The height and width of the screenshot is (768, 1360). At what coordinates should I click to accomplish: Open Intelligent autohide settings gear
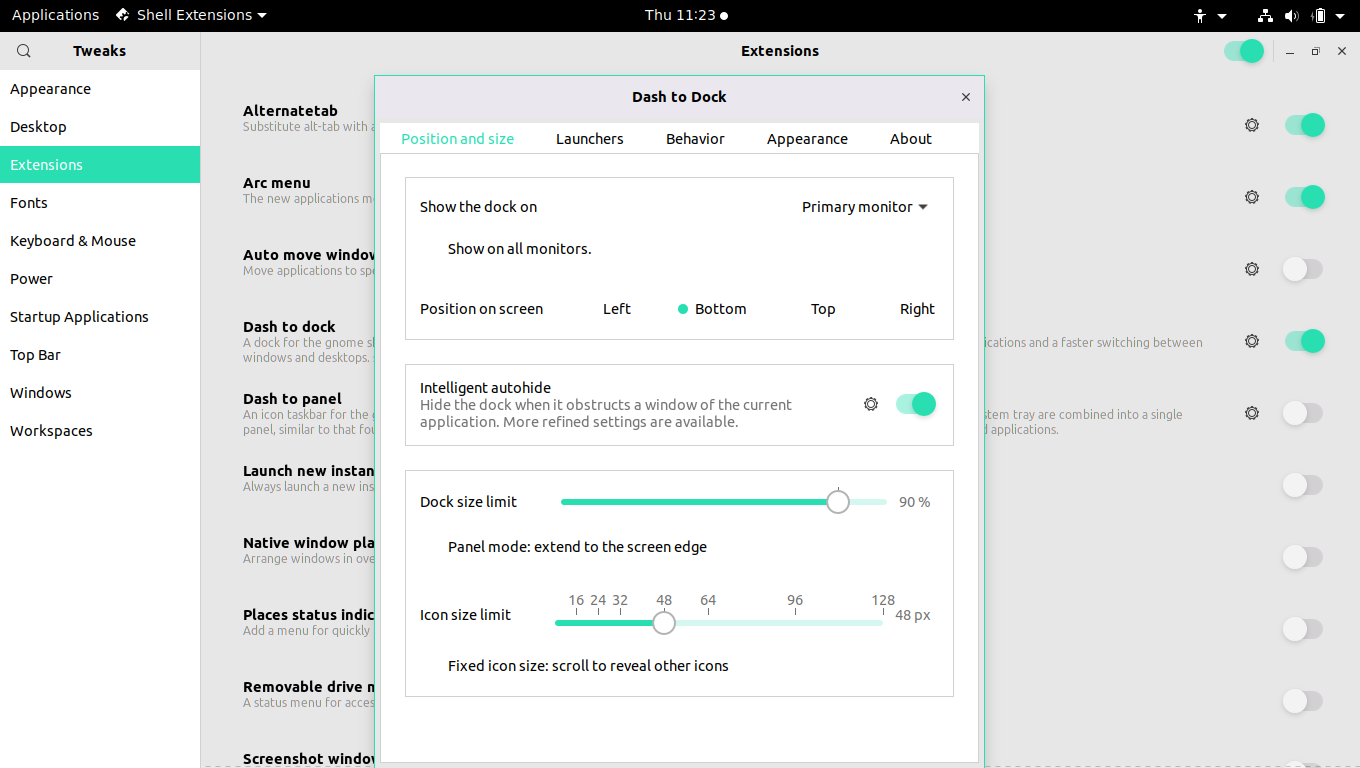[871, 404]
